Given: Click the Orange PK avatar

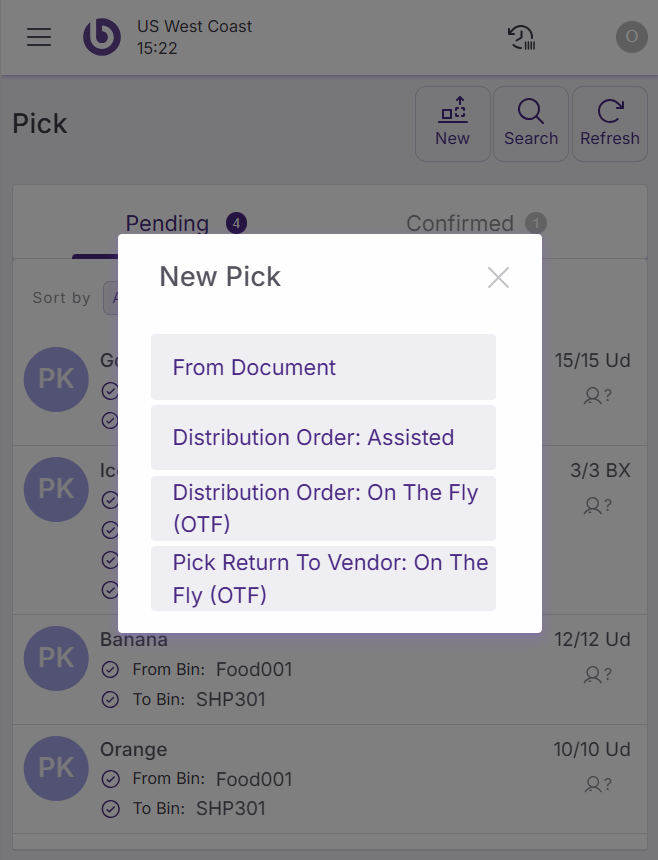Looking at the screenshot, I should tap(56, 768).
